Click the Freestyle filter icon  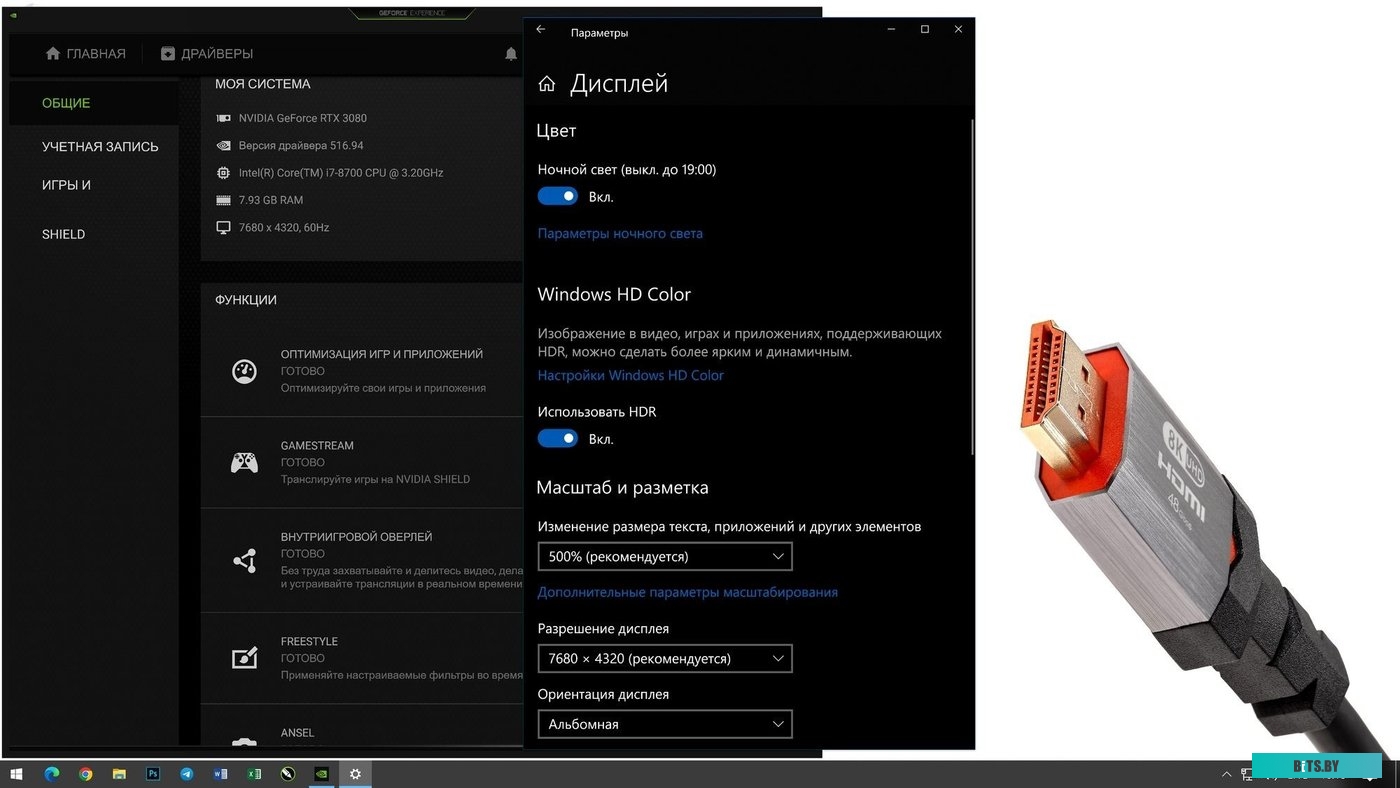[x=244, y=658]
